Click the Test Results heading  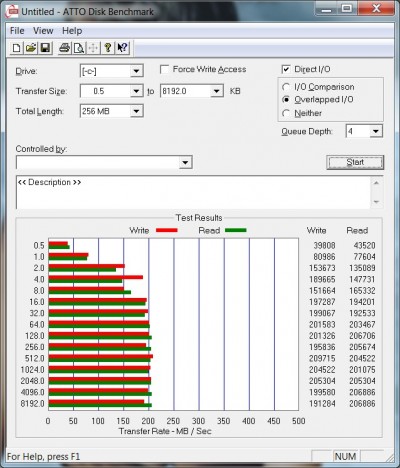[199, 218]
